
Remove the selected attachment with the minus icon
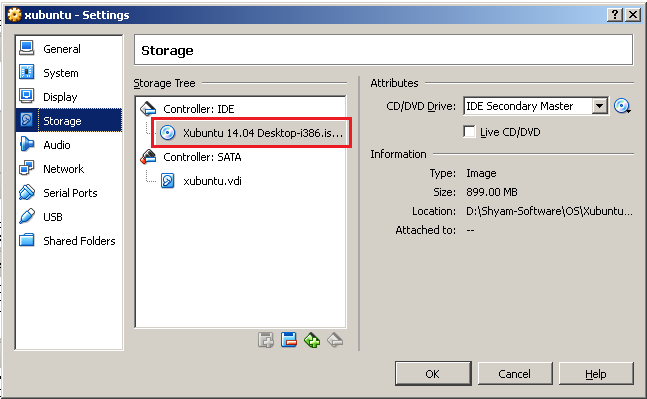tap(289, 340)
